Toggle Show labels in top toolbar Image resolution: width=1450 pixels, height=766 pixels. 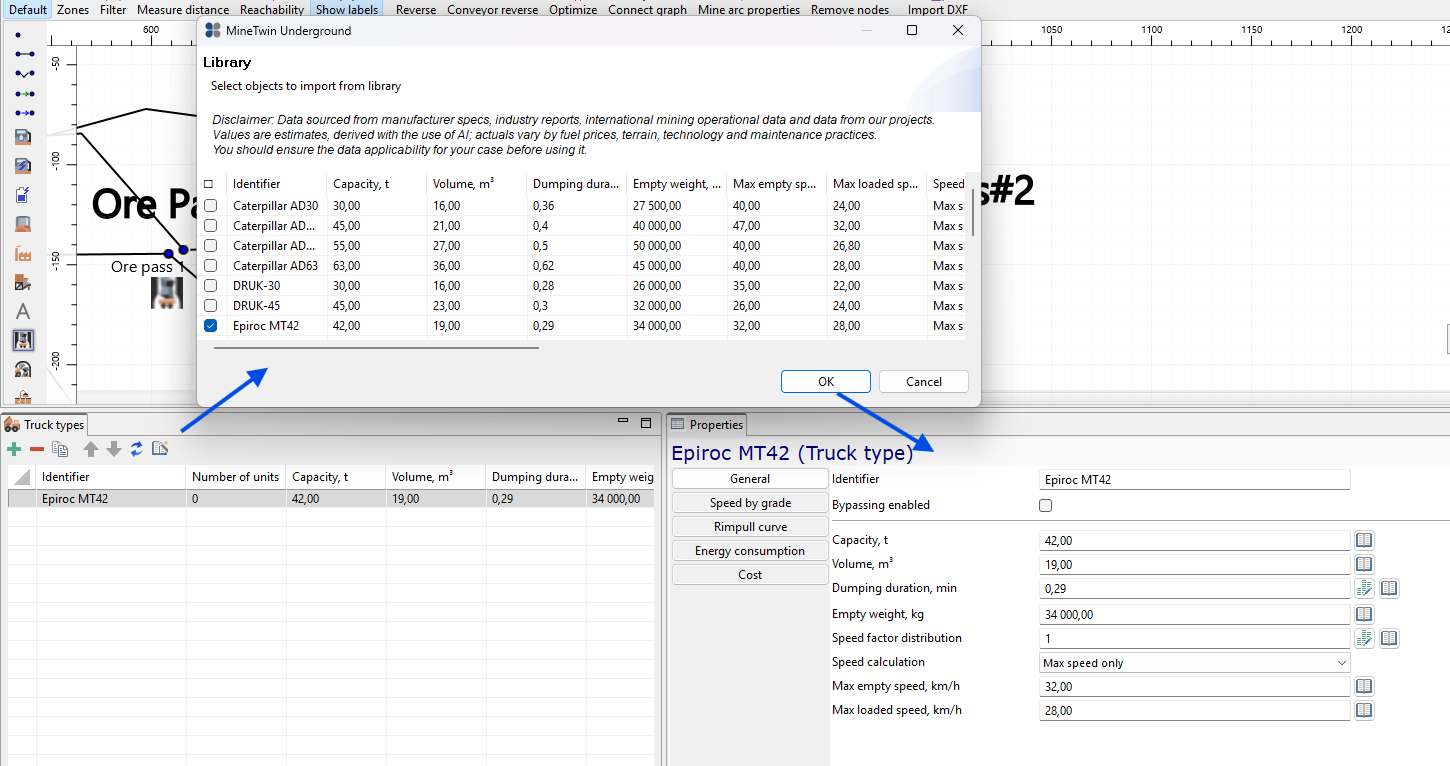click(x=347, y=9)
